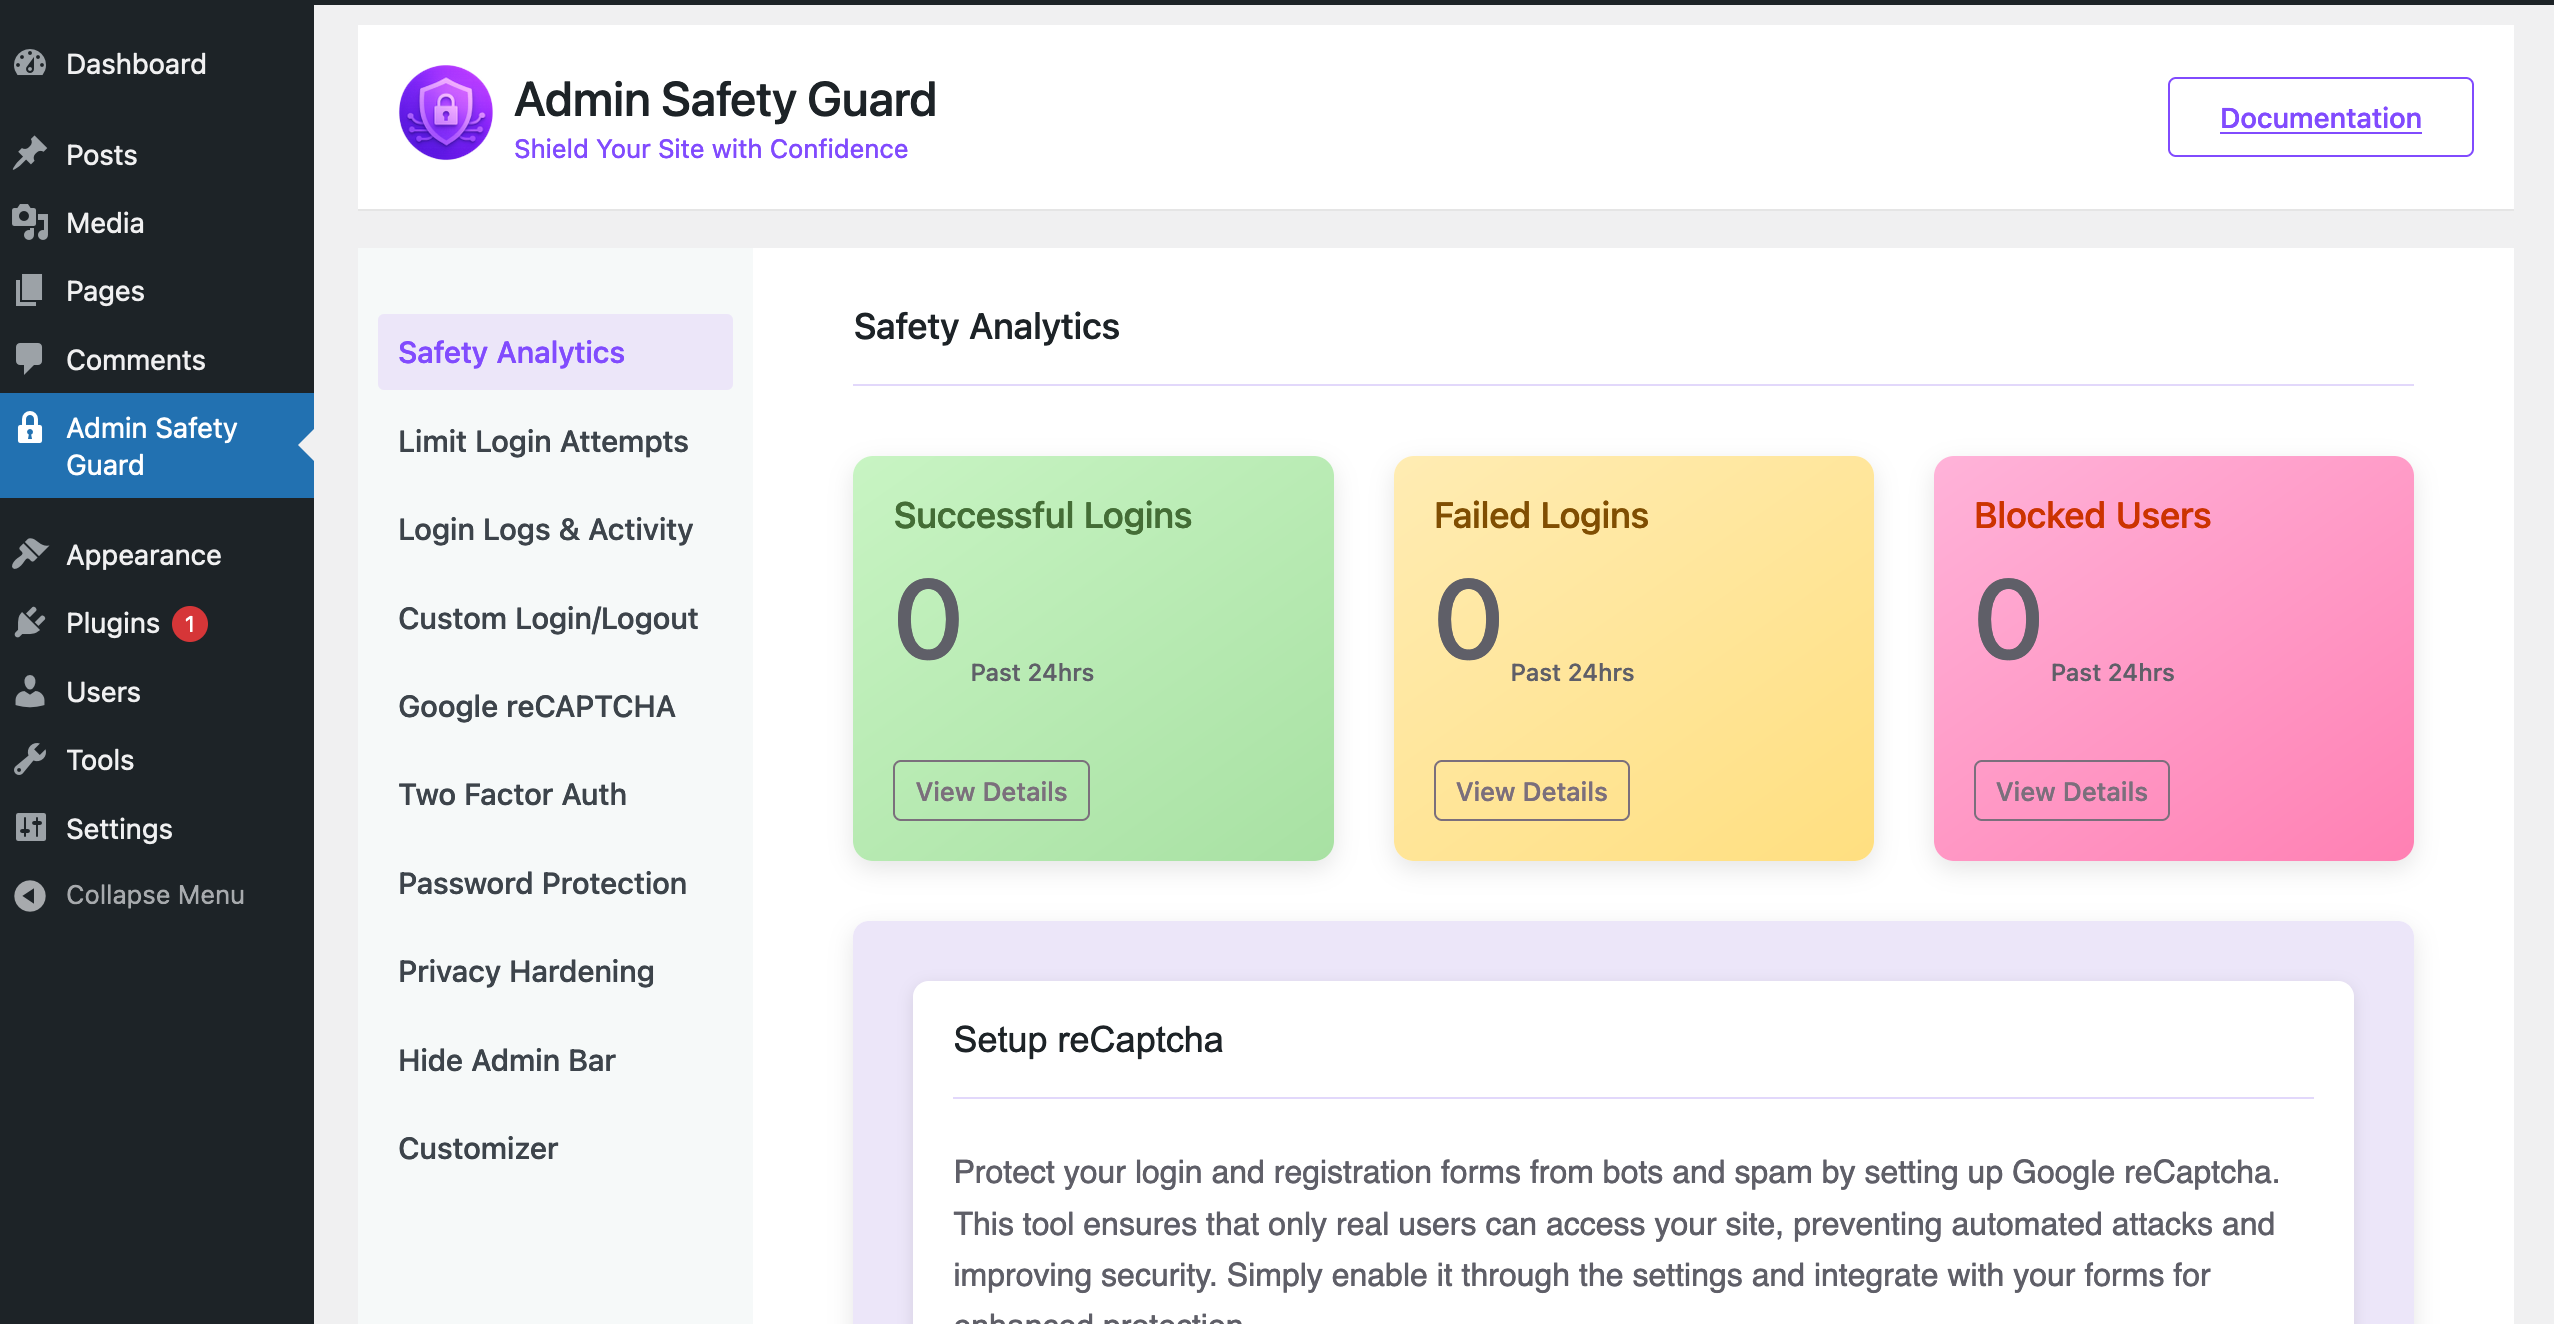This screenshot has height=1324, width=2554.
Task: Switch to Custom Login/Logout tab
Action: coord(555,618)
